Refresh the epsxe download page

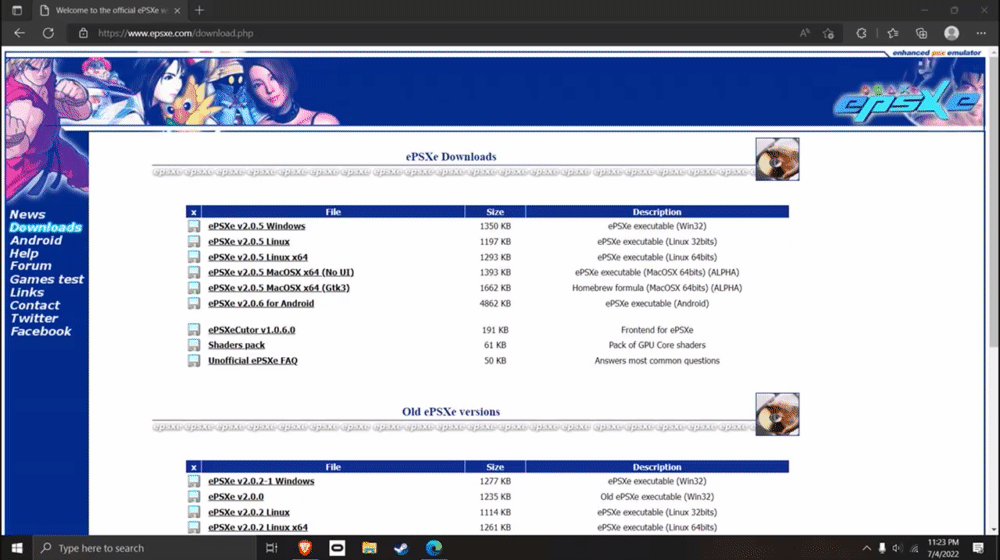48,33
